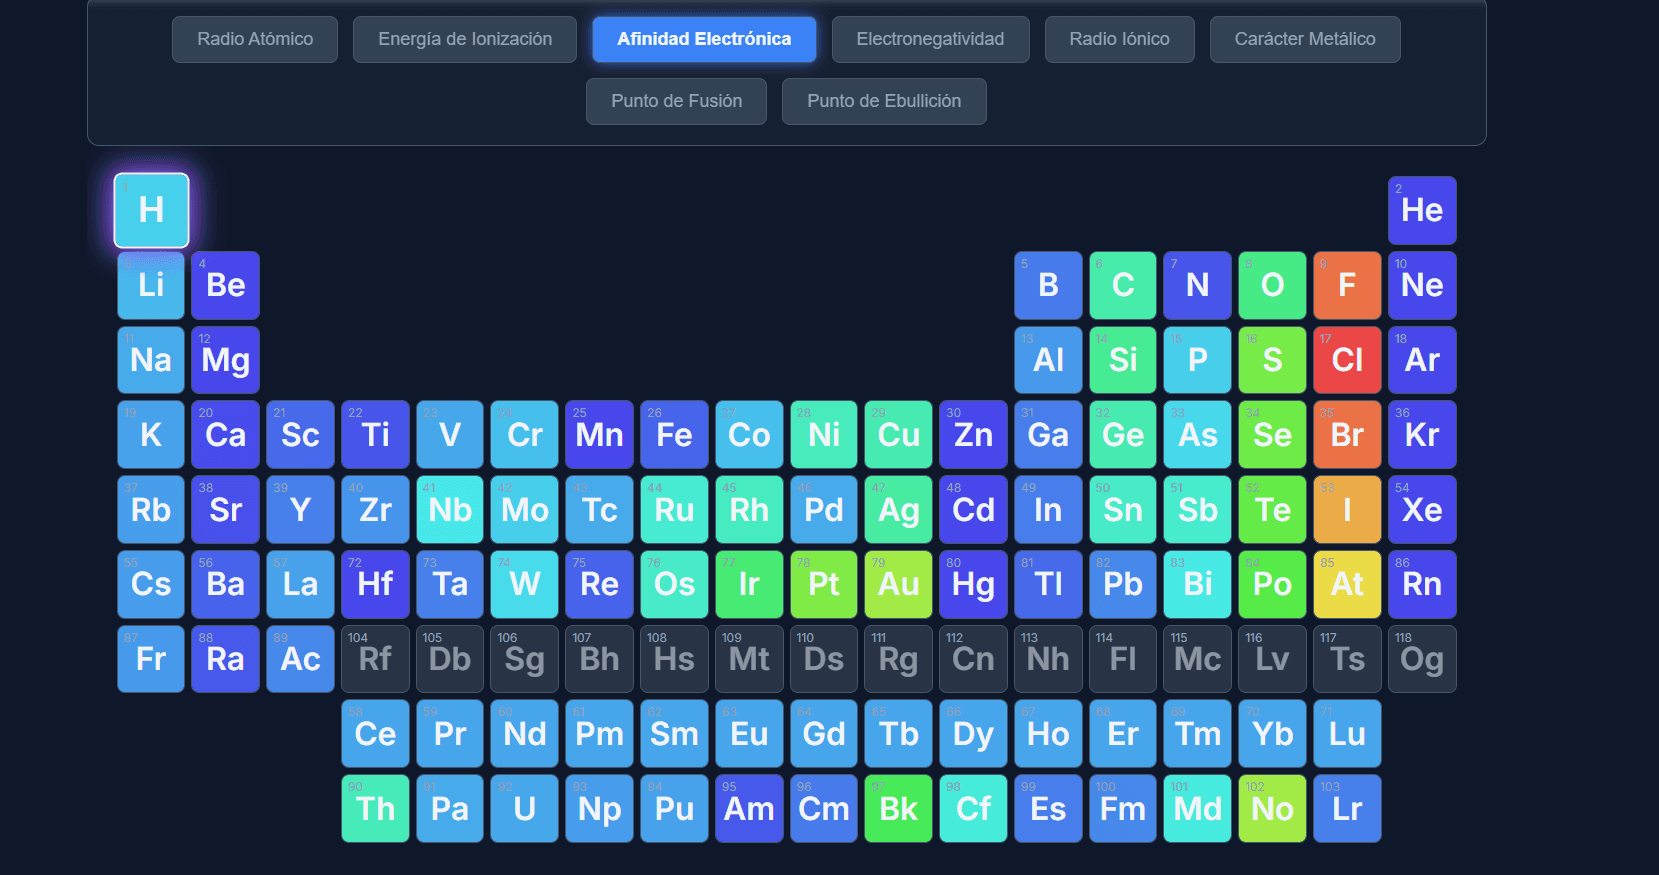Open the Gold (Au) element tile
The height and width of the screenshot is (875, 1659).
[x=898, y=584]
